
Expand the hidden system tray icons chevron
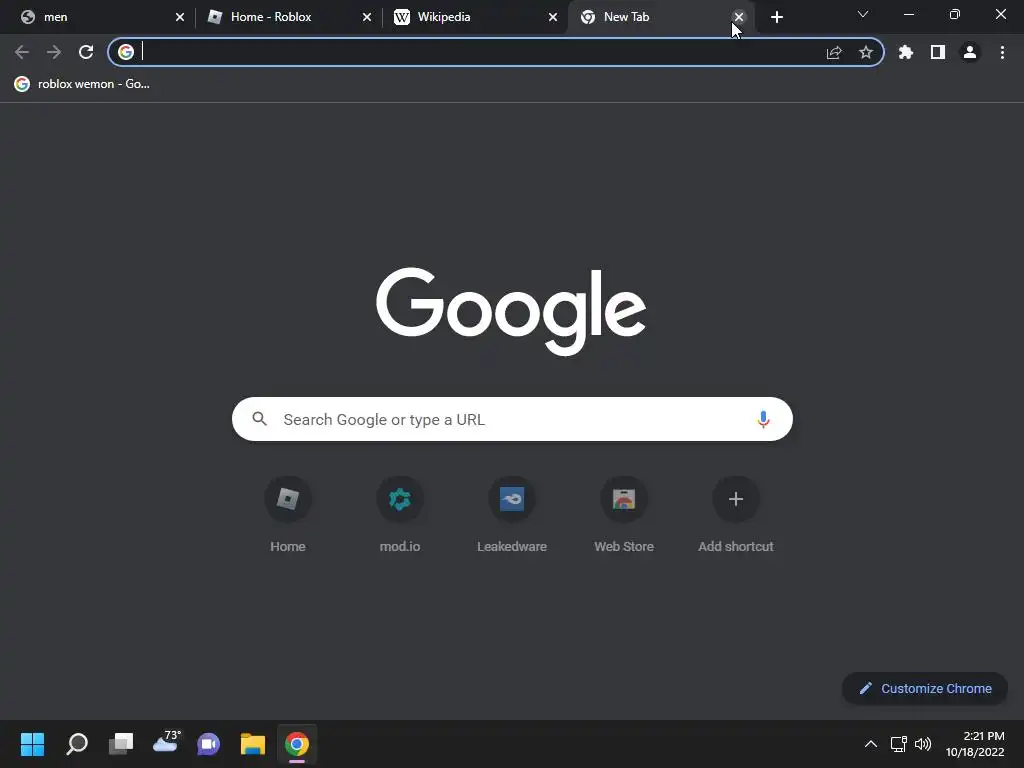(871, 744)
